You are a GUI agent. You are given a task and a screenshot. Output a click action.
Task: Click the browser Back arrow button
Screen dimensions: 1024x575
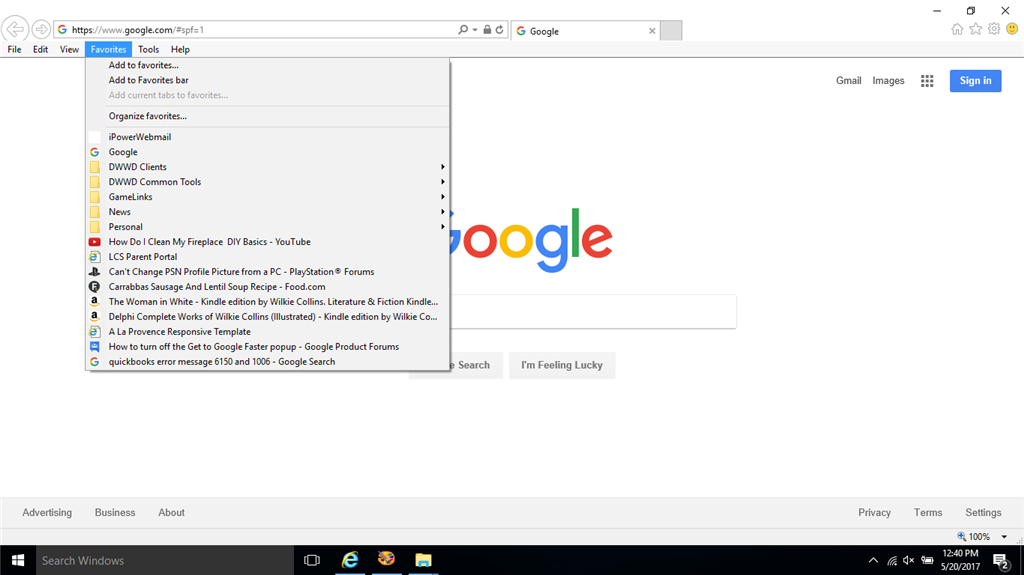(x=14, y=29)
